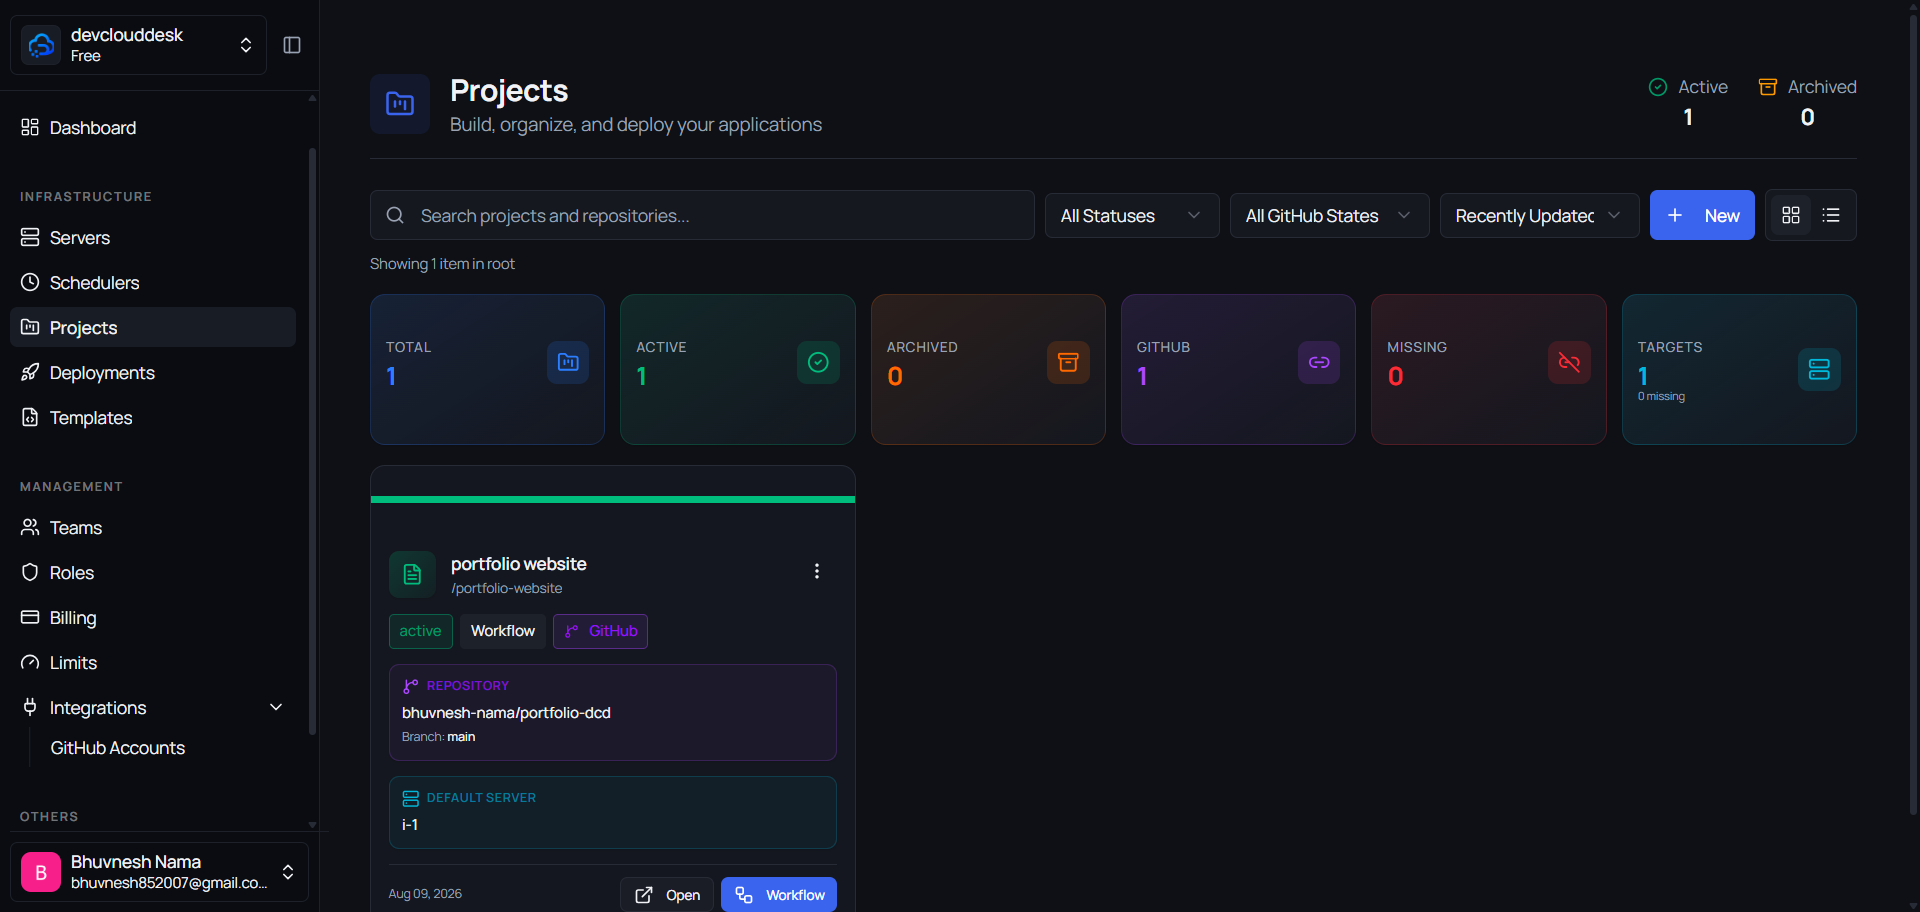Viewport: 1920px width, 912px height.
Task: Click the portfolio website document icon
Action: [x=412, y=574]
